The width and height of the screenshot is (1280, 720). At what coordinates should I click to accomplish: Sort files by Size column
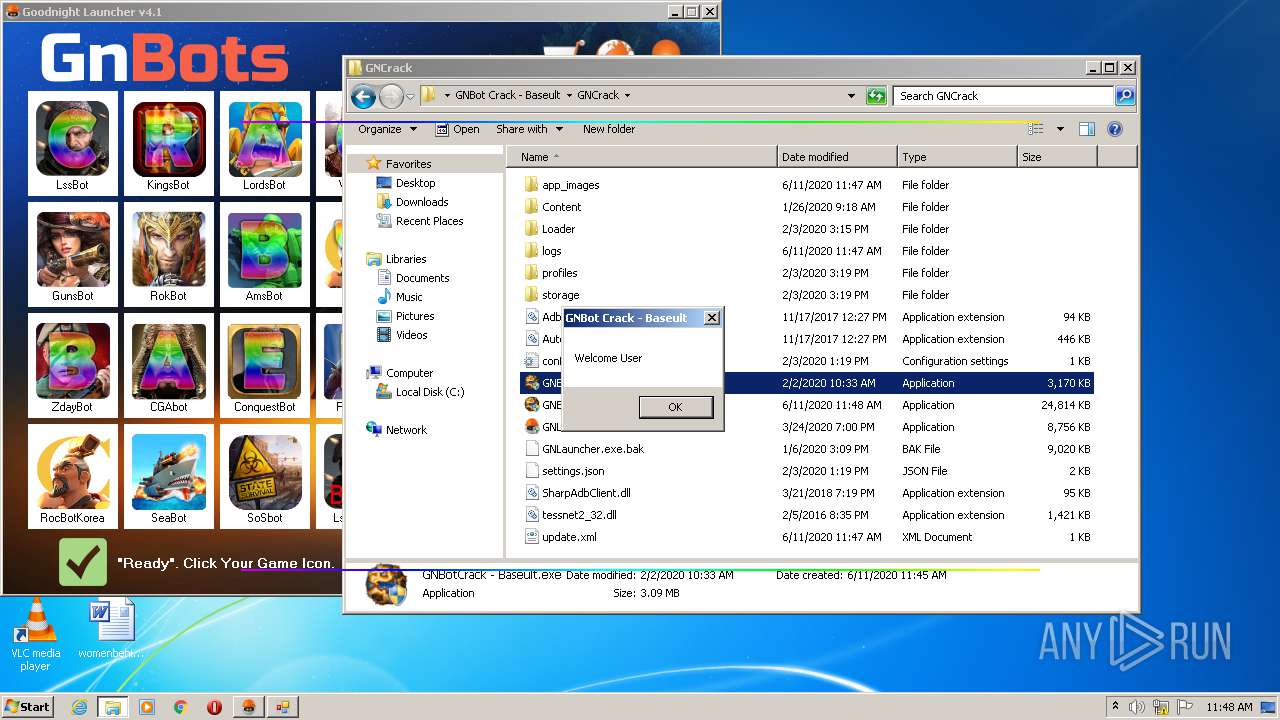tap(1057, 157)
